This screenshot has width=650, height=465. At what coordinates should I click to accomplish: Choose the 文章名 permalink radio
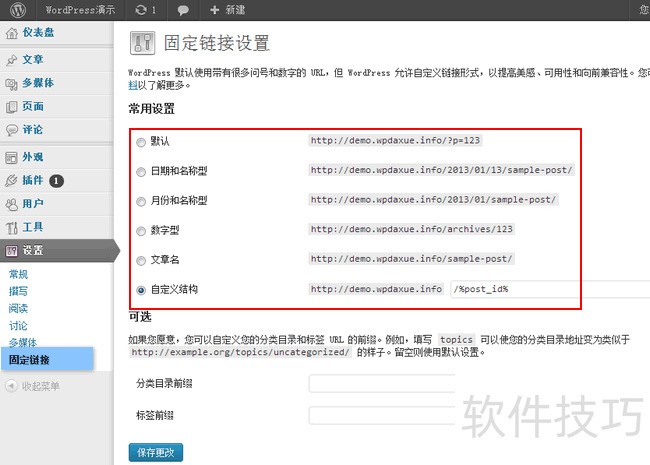tap(141, 260)
